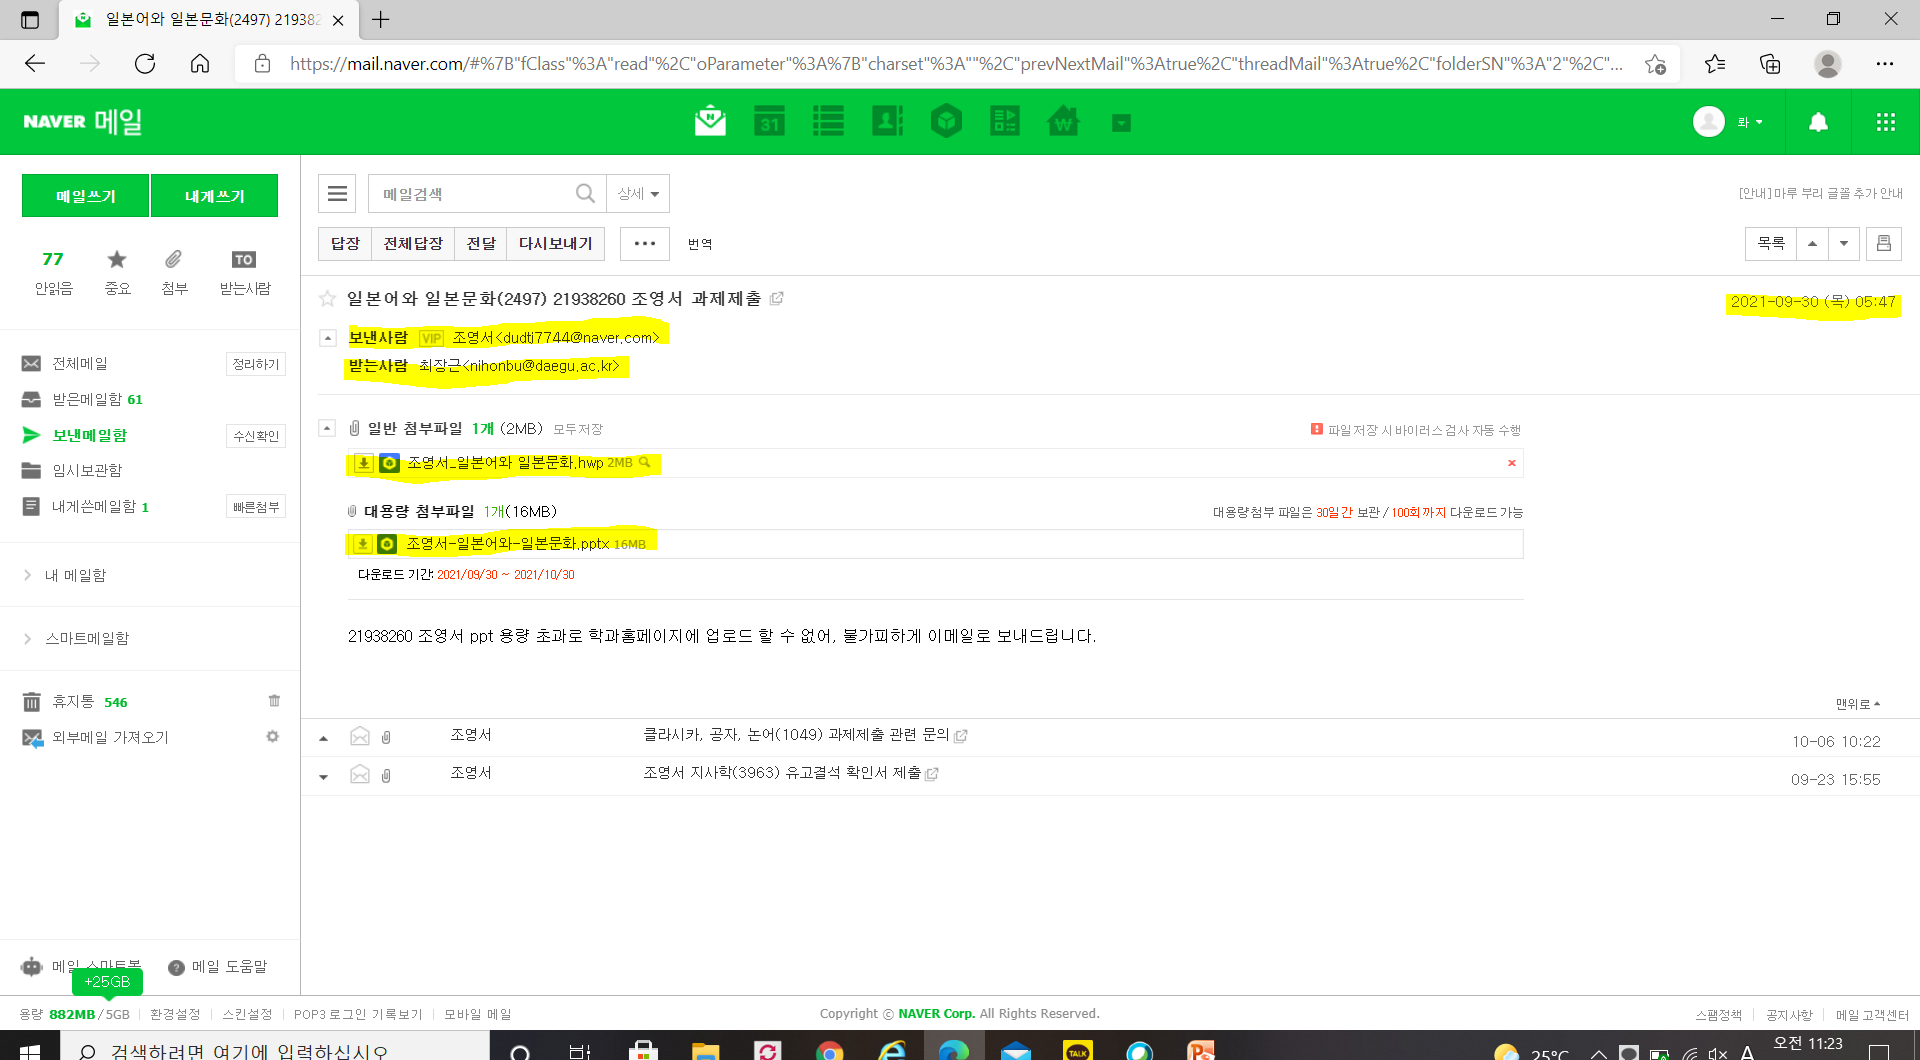This screenshot has width=1920, height=1060.
Task: Open external mail import settings gear
Action: 272,737
